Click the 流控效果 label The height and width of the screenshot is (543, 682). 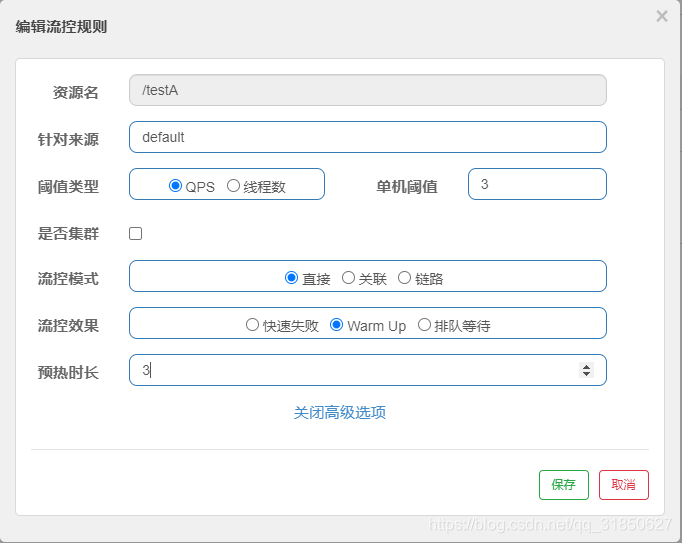(68, 325)
